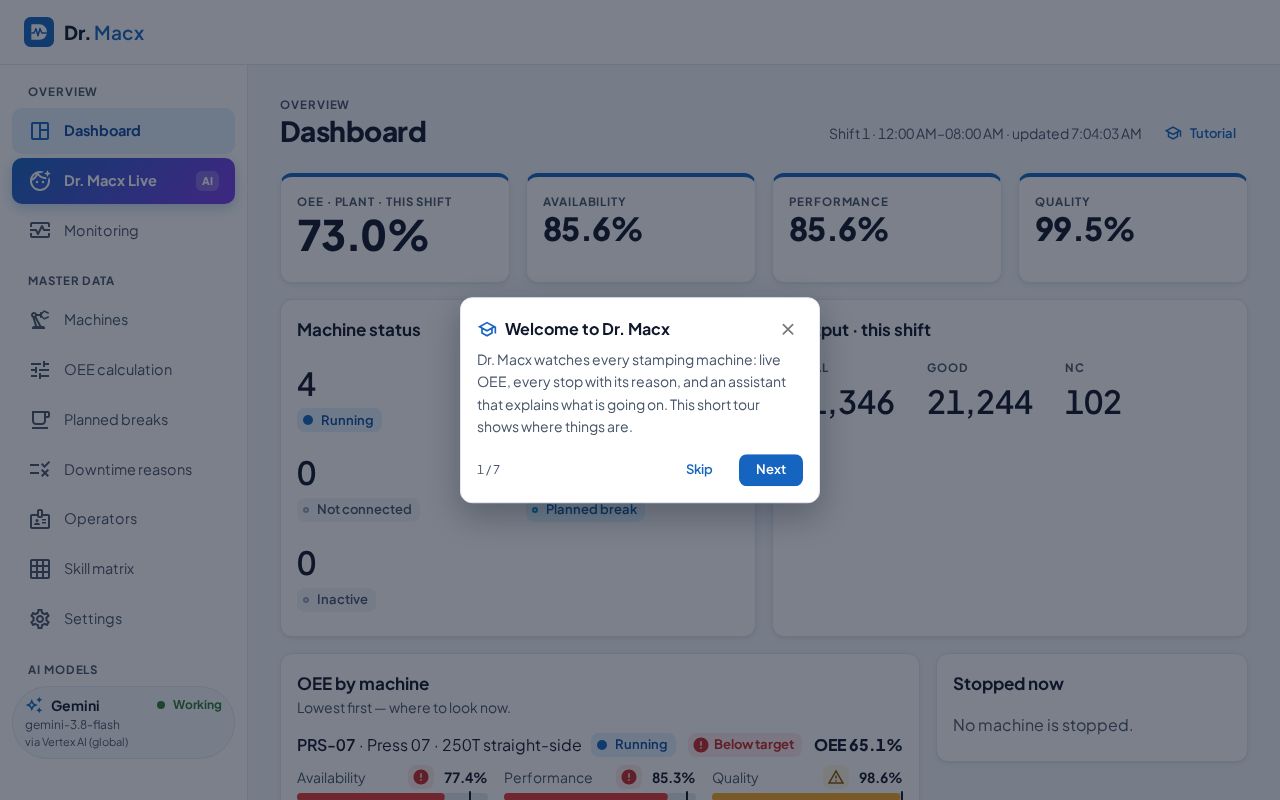Click the Operators badge icon
The image size is (1280, 800).
click(40, 519)
